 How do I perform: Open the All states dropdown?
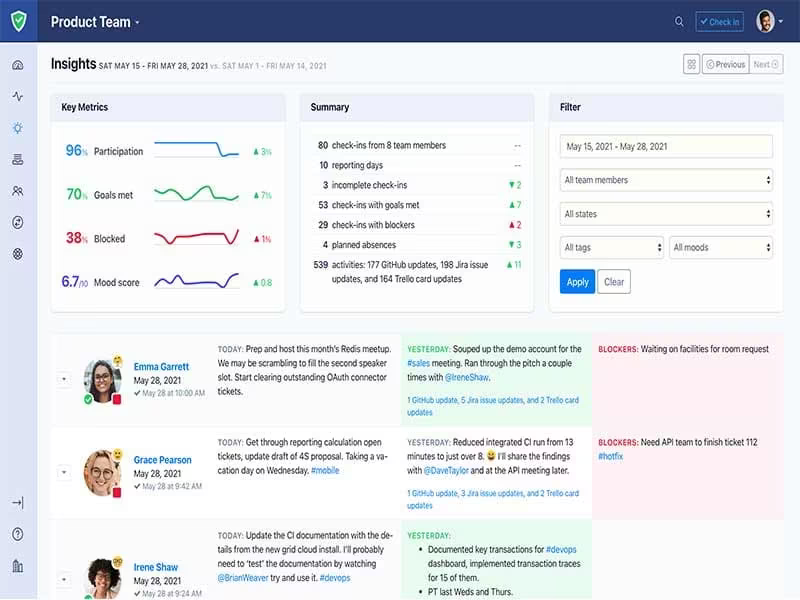click(x=666, y=214)
